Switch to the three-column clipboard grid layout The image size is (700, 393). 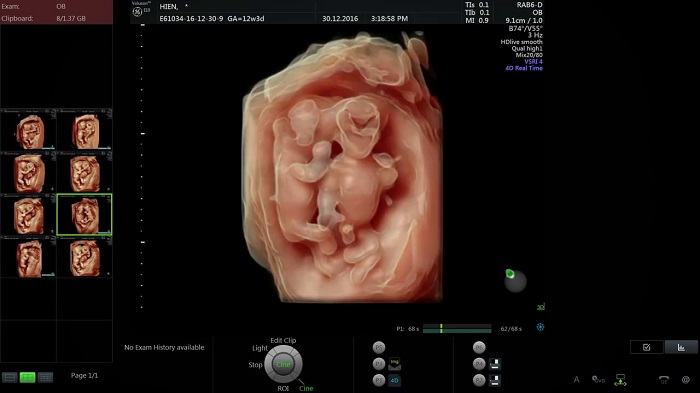[45, 377]
